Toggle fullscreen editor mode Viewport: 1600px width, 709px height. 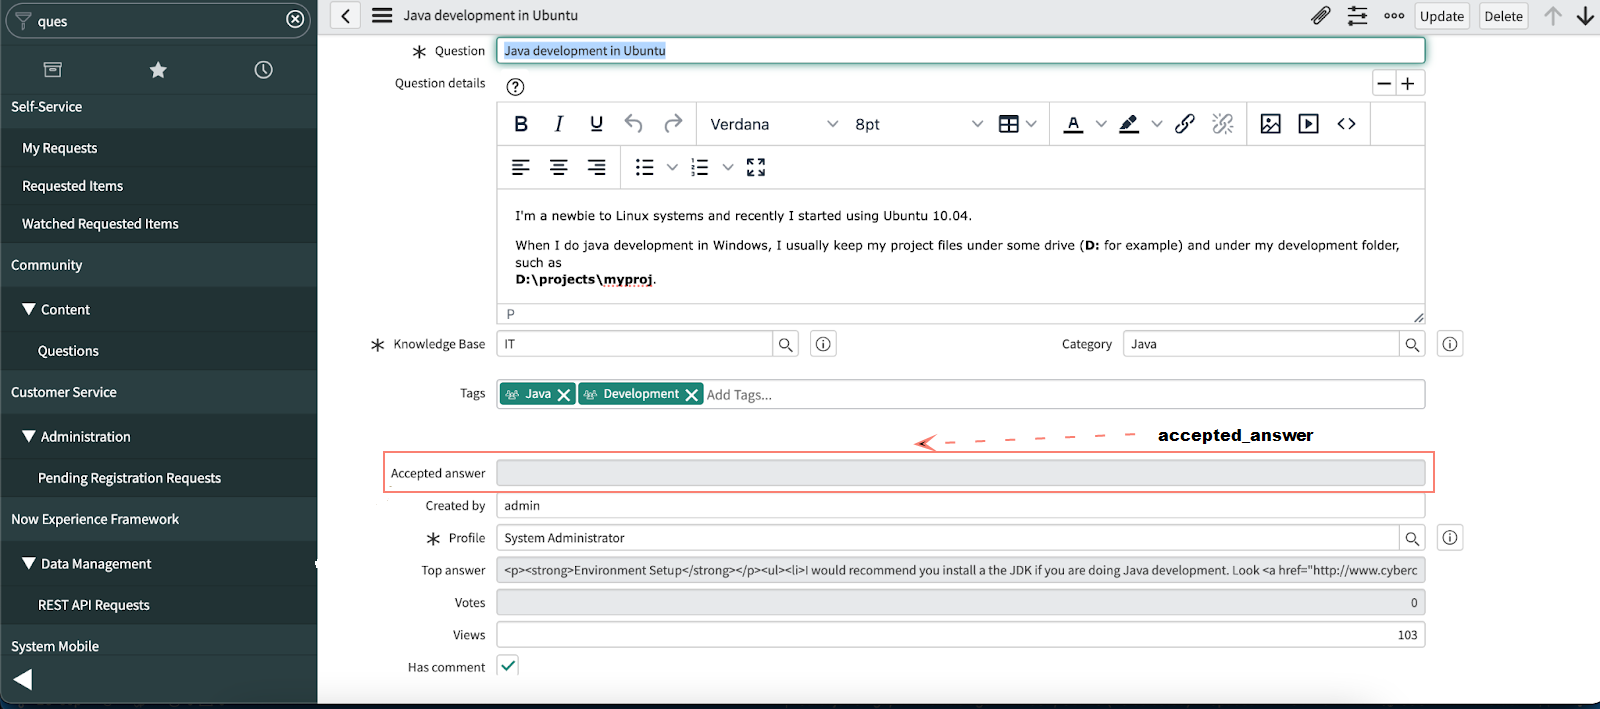756,168
